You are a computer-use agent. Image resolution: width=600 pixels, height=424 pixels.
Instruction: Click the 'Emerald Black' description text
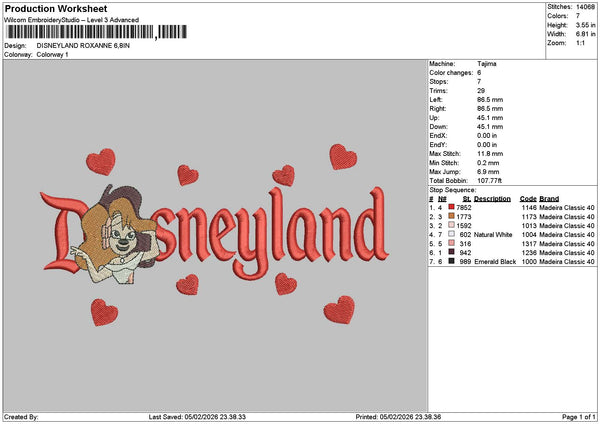pyautogui.click(x=495, y=261)
